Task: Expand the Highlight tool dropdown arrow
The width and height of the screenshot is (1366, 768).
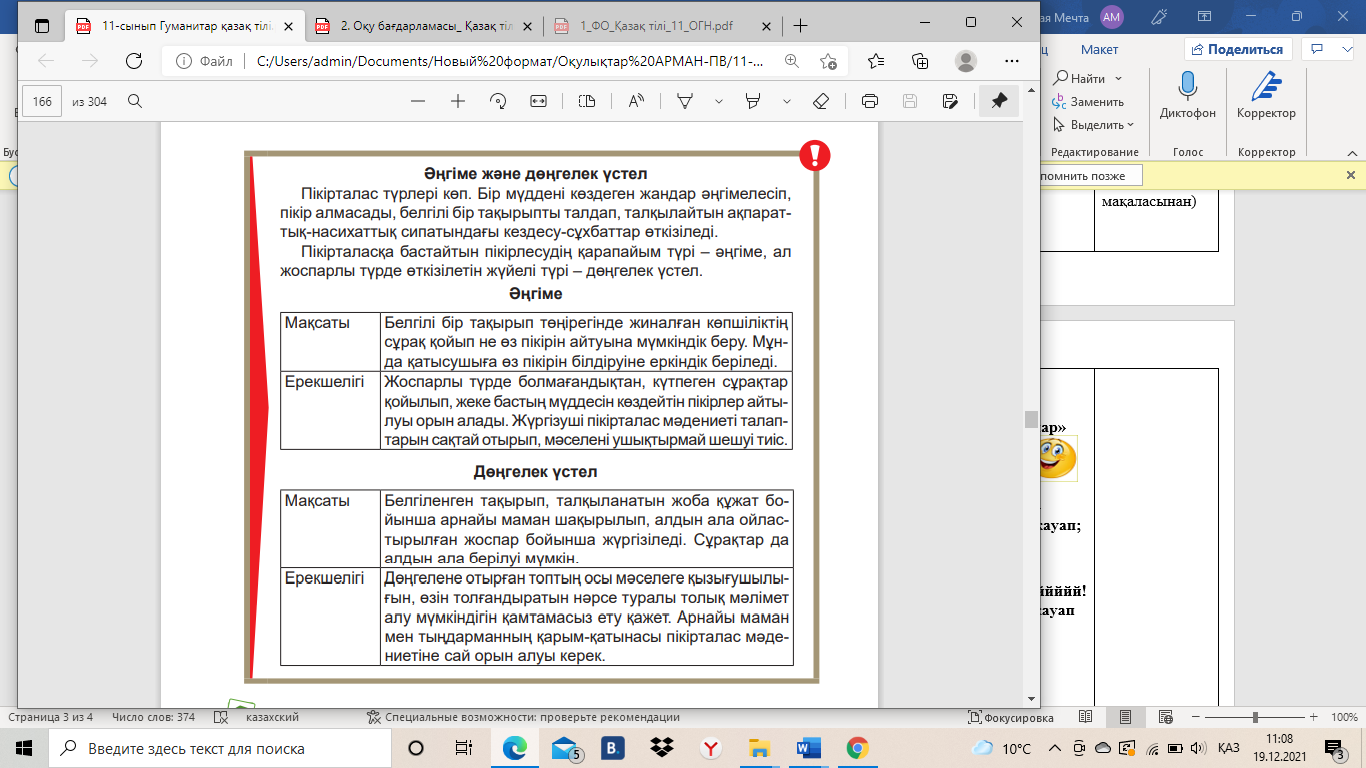Action: 787,101
